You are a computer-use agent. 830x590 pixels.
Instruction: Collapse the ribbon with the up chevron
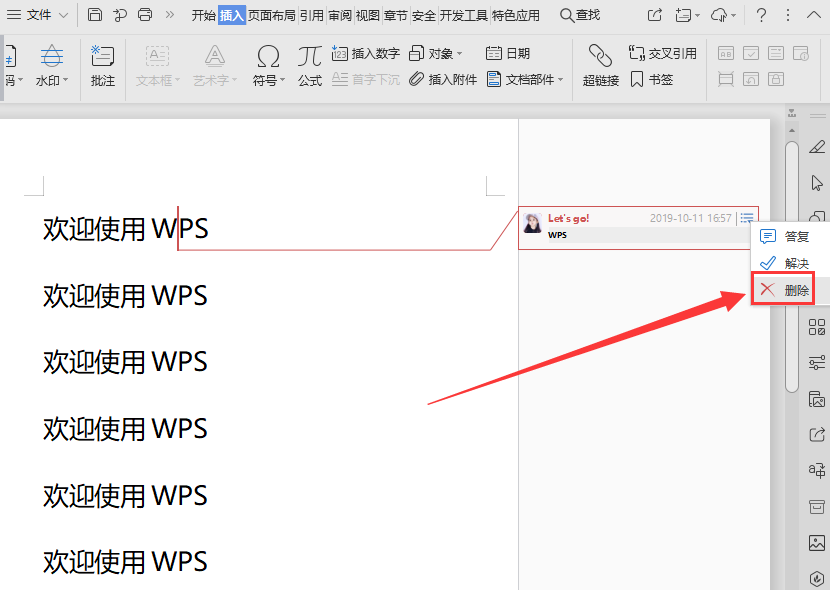point(814,15)
